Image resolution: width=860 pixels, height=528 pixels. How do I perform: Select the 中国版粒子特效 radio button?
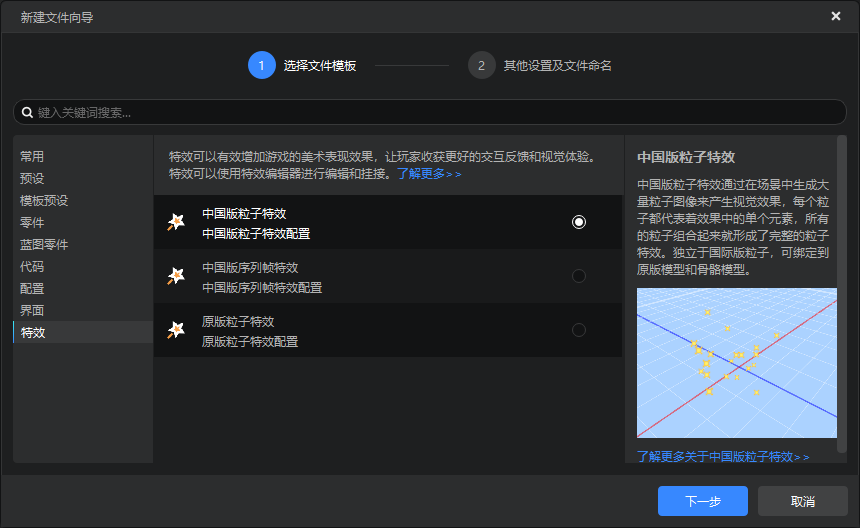[579, 222]
